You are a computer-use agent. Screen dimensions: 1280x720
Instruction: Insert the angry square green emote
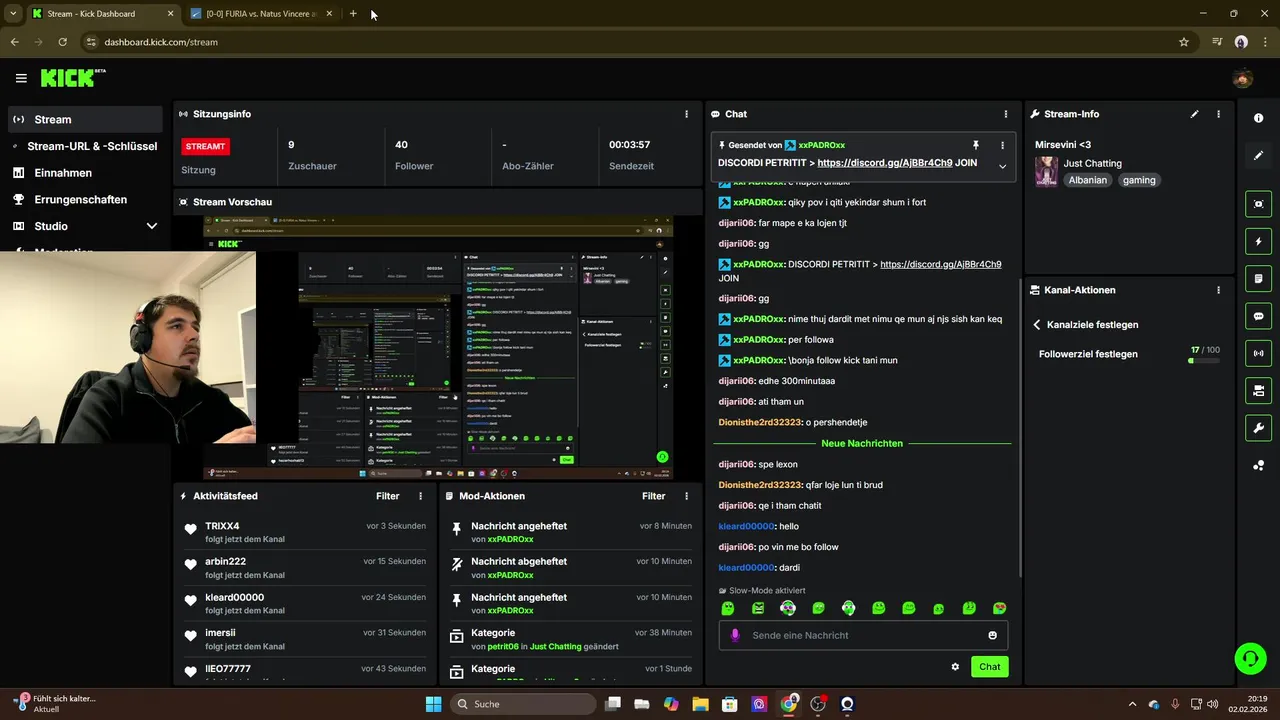758,608
